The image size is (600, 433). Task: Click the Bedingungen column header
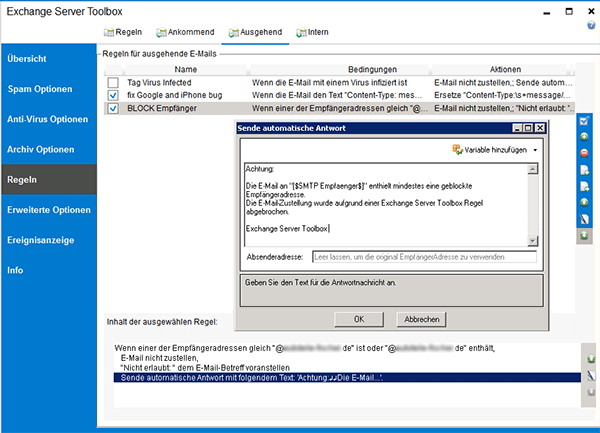(372, 69)
